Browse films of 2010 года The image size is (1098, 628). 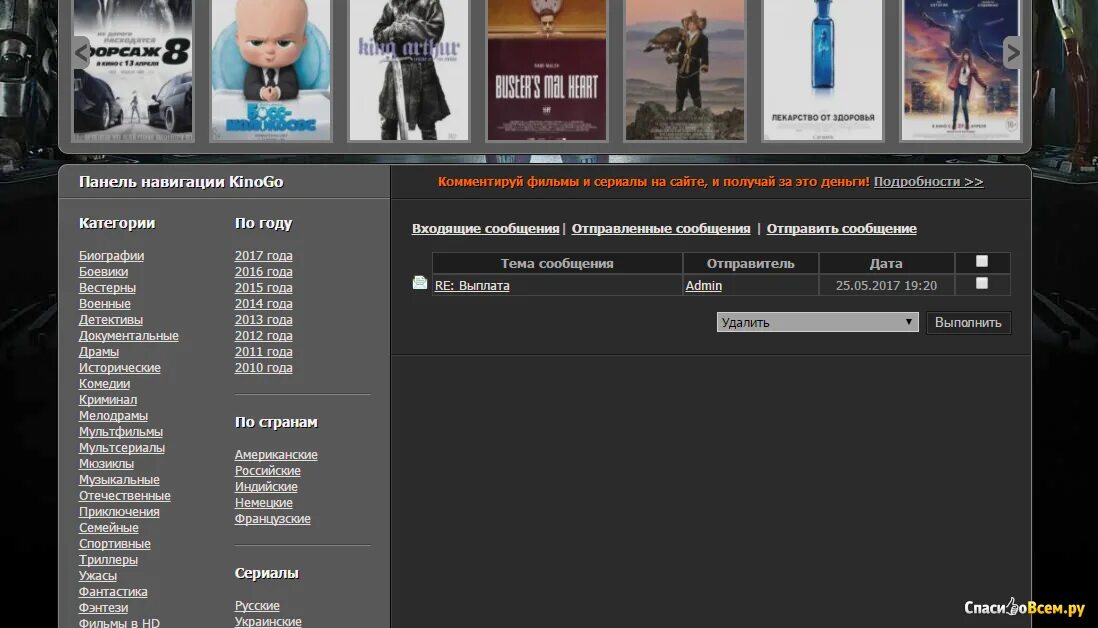(x=263, y=368)
